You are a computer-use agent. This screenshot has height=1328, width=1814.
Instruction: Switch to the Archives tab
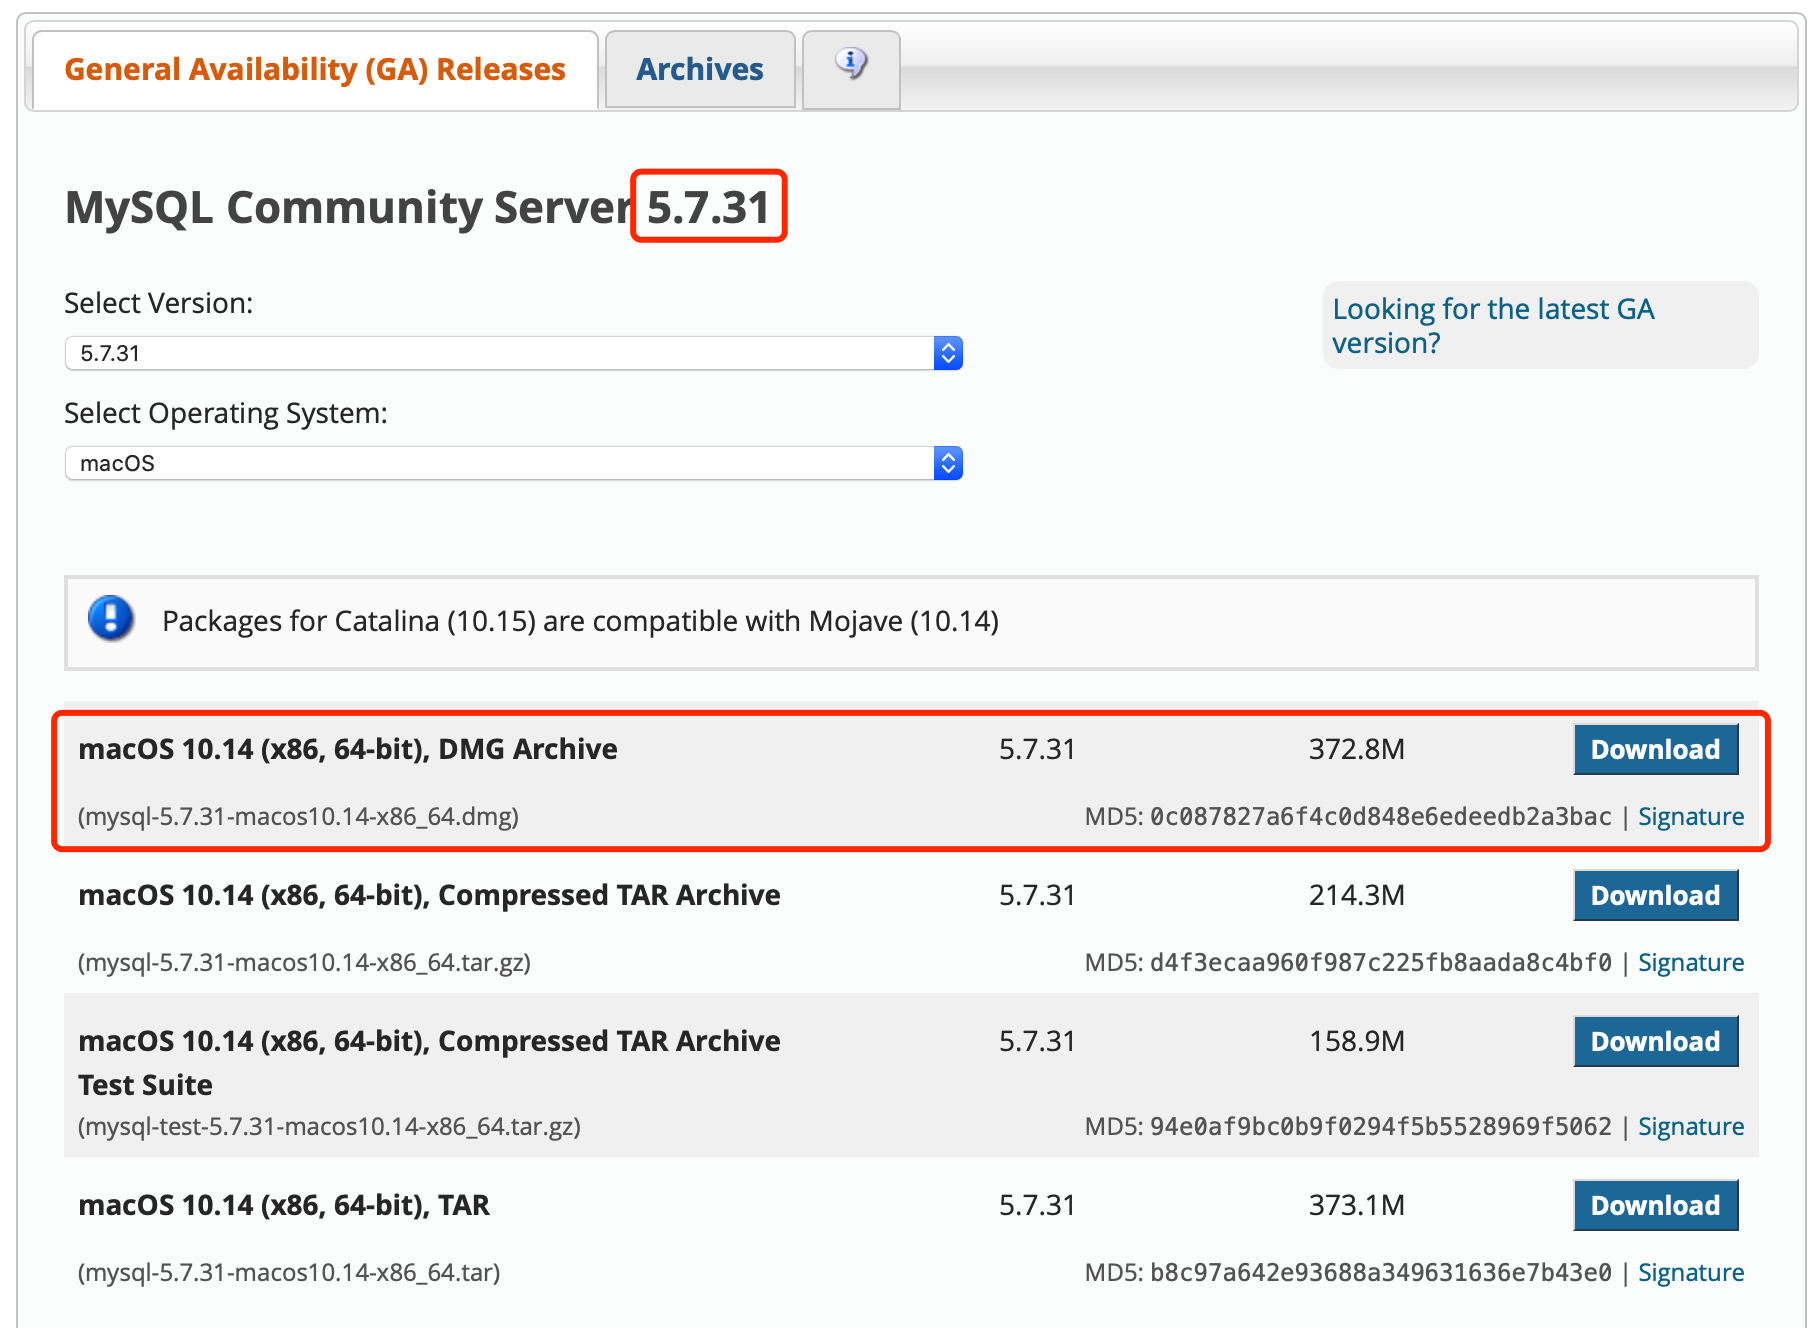pos(700,69)
